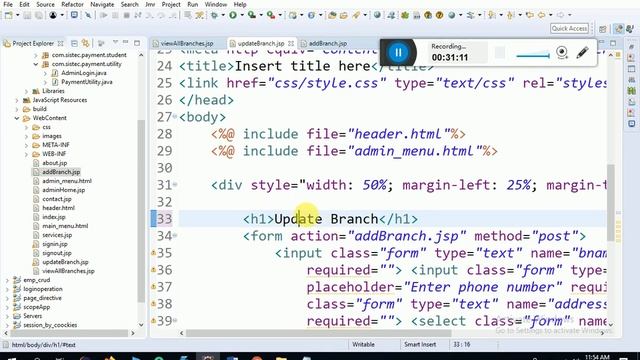Click the Terminate square toolbar icon
The height and width of the screenshot is (360, 640).
pos(127,15)
